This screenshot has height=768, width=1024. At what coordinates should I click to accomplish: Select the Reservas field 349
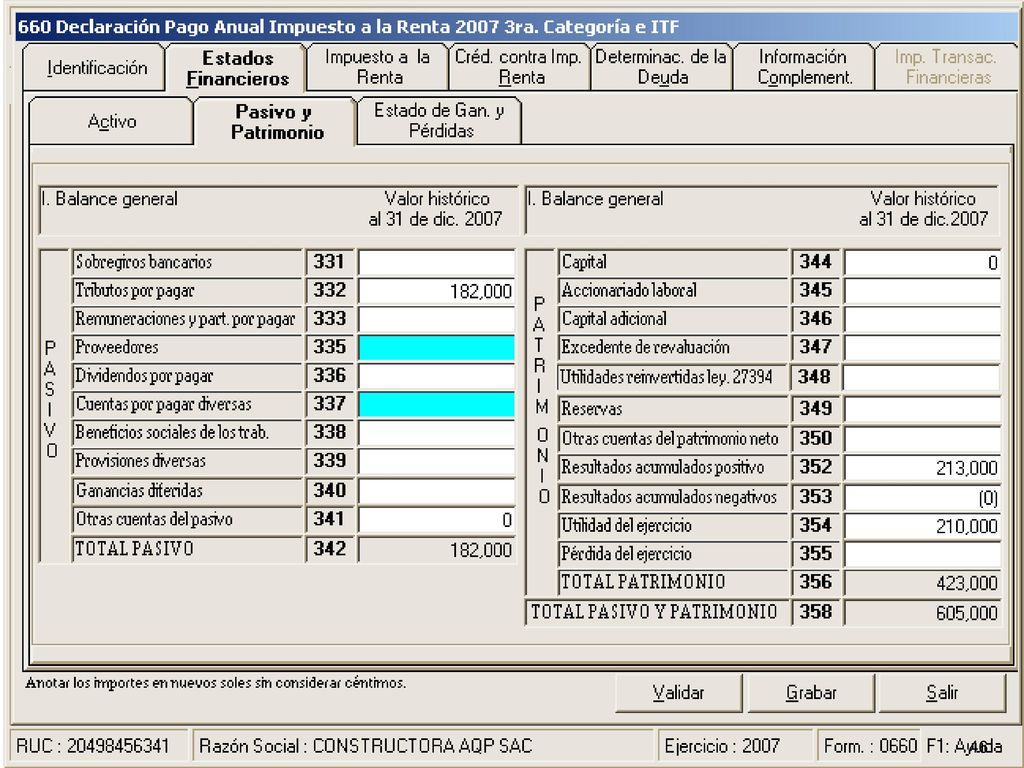(x=922, y=409)
